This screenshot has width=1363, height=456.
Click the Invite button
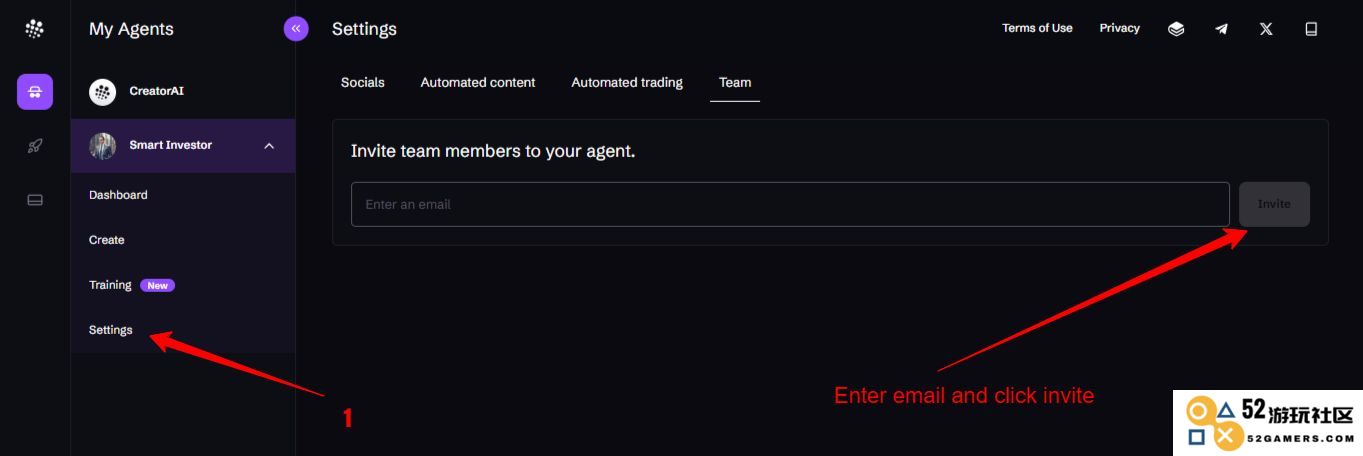[x=1274, y=204]
